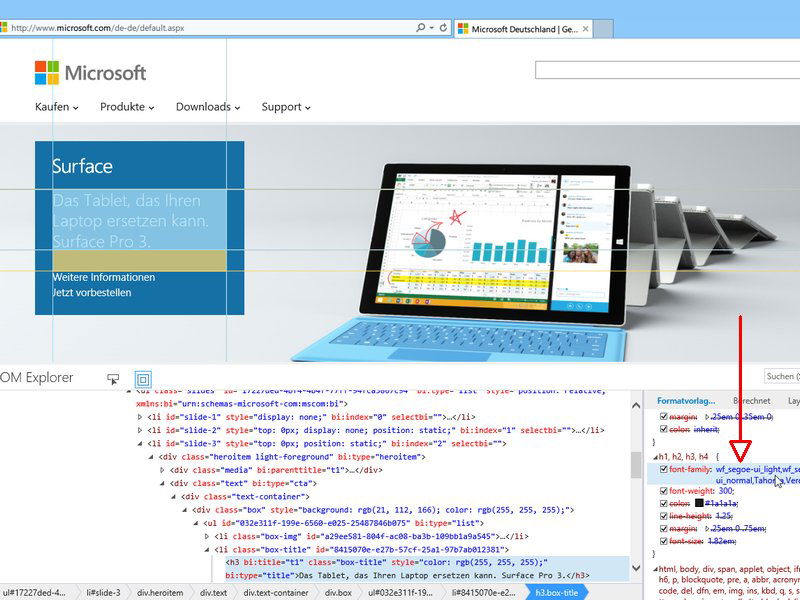This screenshot has height=600, width=800.
Task: Toggle the margin .25em 0 .35em 0 checkbox
Action: tap(663, 417)
